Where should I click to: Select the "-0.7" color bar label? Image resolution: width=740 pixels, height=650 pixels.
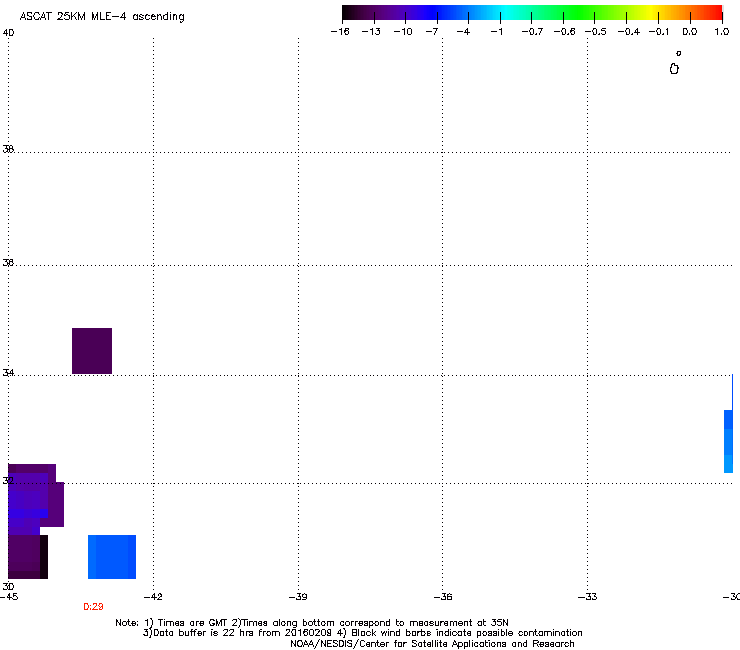click(x=532, y=32)
